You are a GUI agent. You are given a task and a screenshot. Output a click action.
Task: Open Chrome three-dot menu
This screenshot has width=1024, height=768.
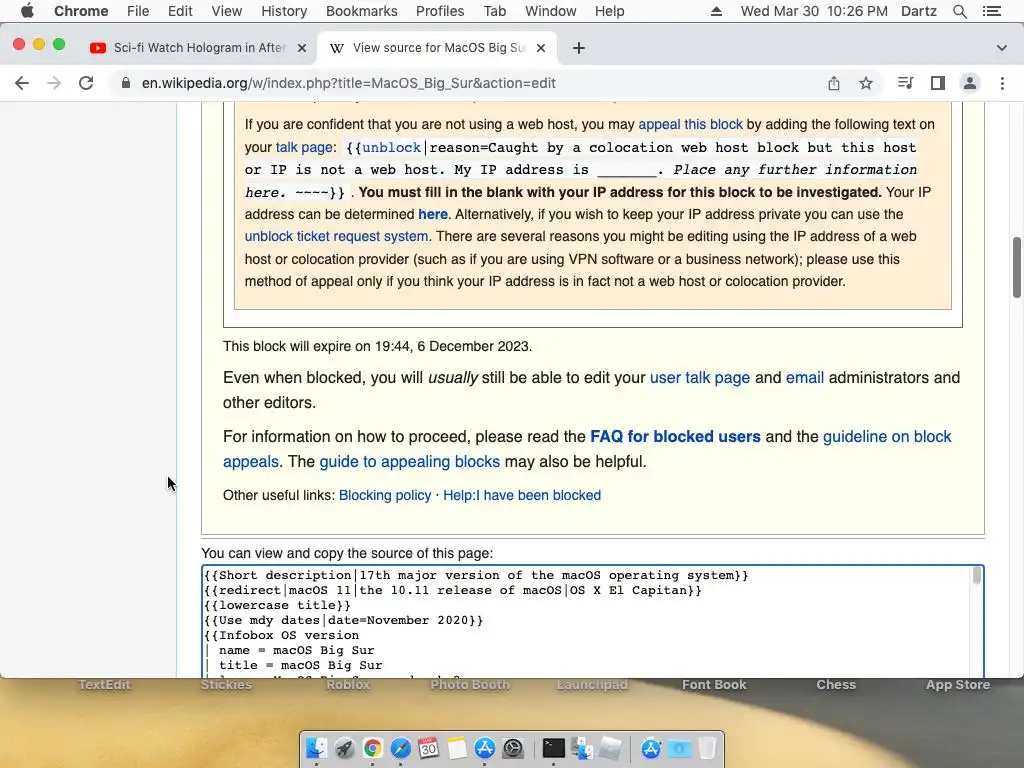click(1002, 83)
